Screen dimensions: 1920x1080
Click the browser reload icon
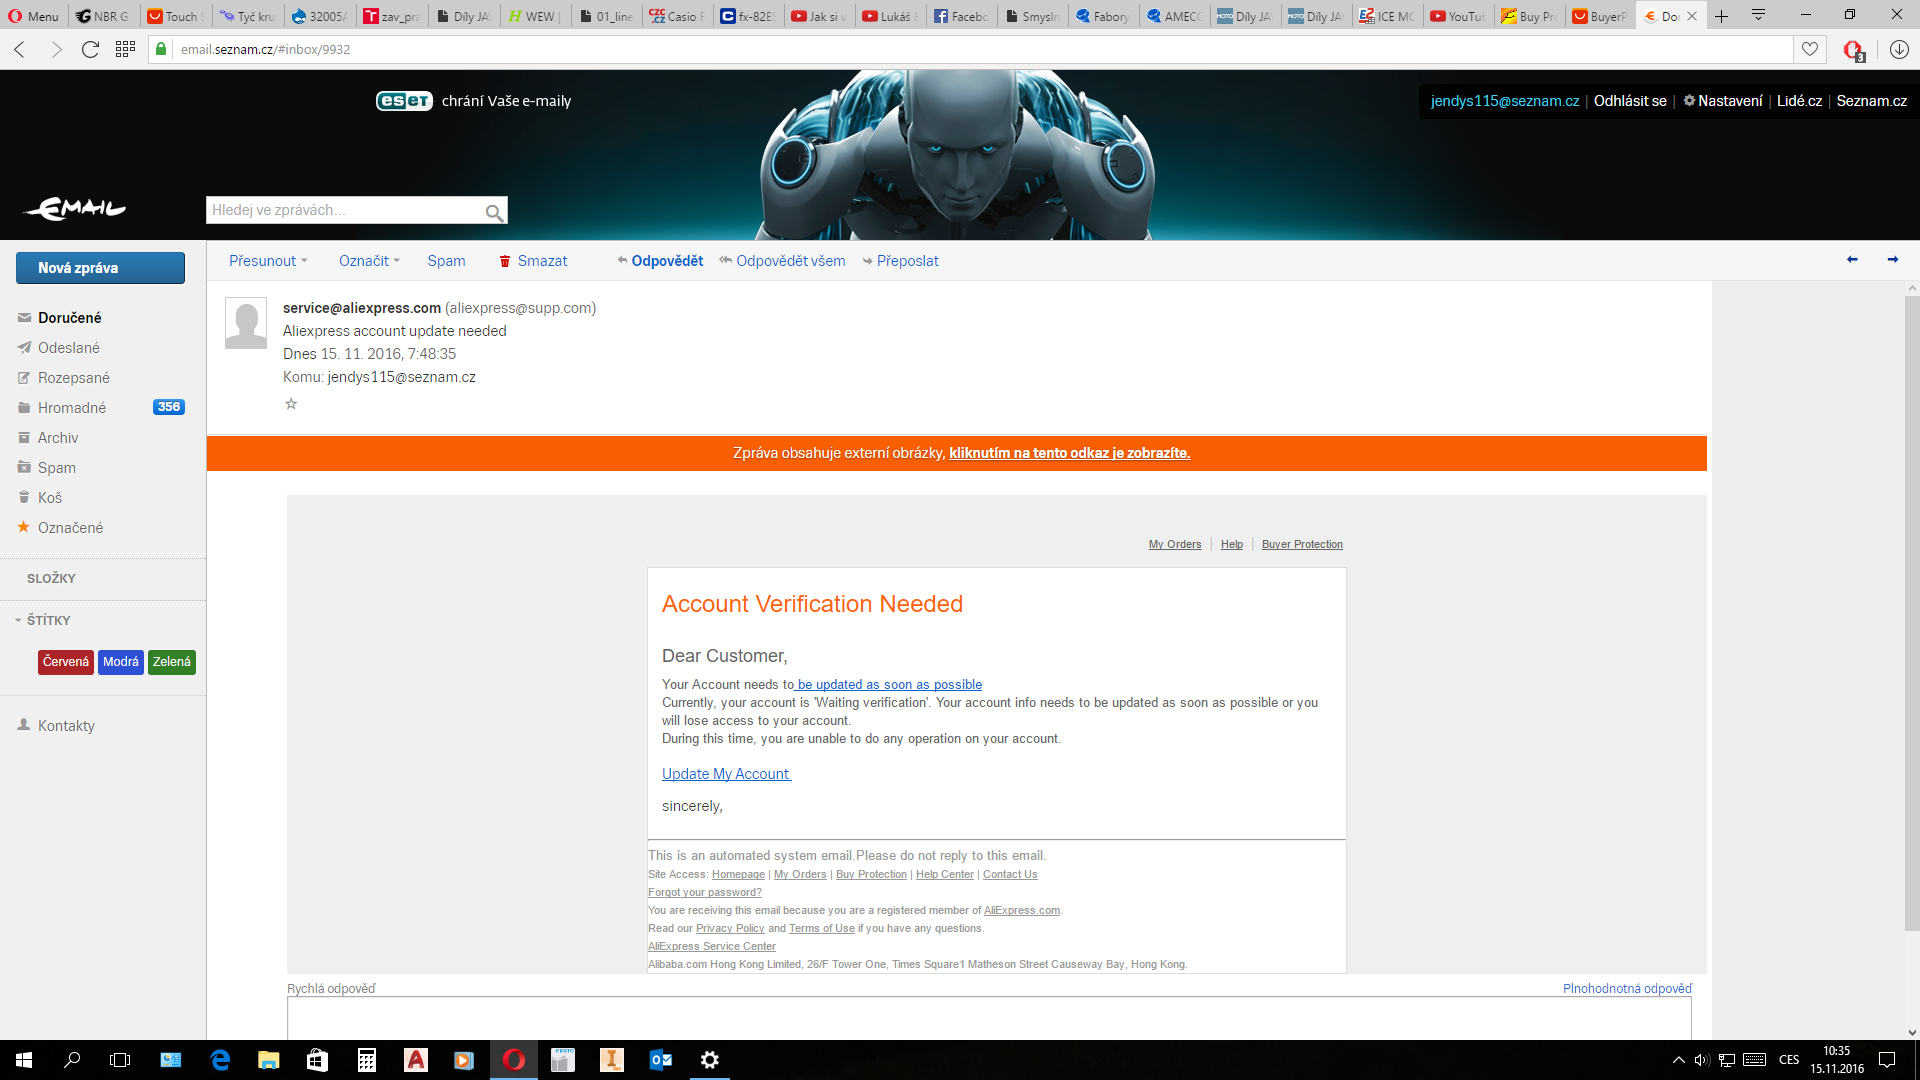90,49
